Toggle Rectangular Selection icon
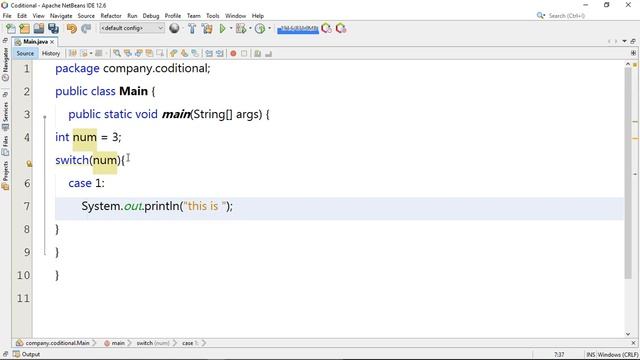Screen dimensions: 640x360 [x=160, y=53]
